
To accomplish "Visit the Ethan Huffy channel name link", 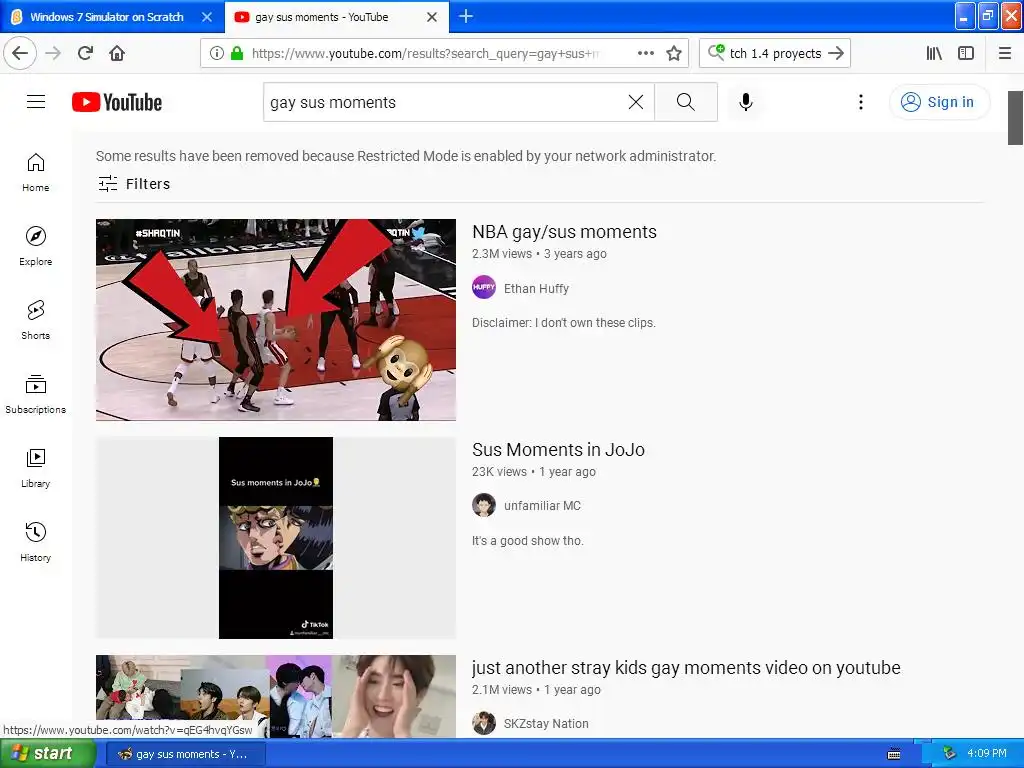I will point(536,289).
